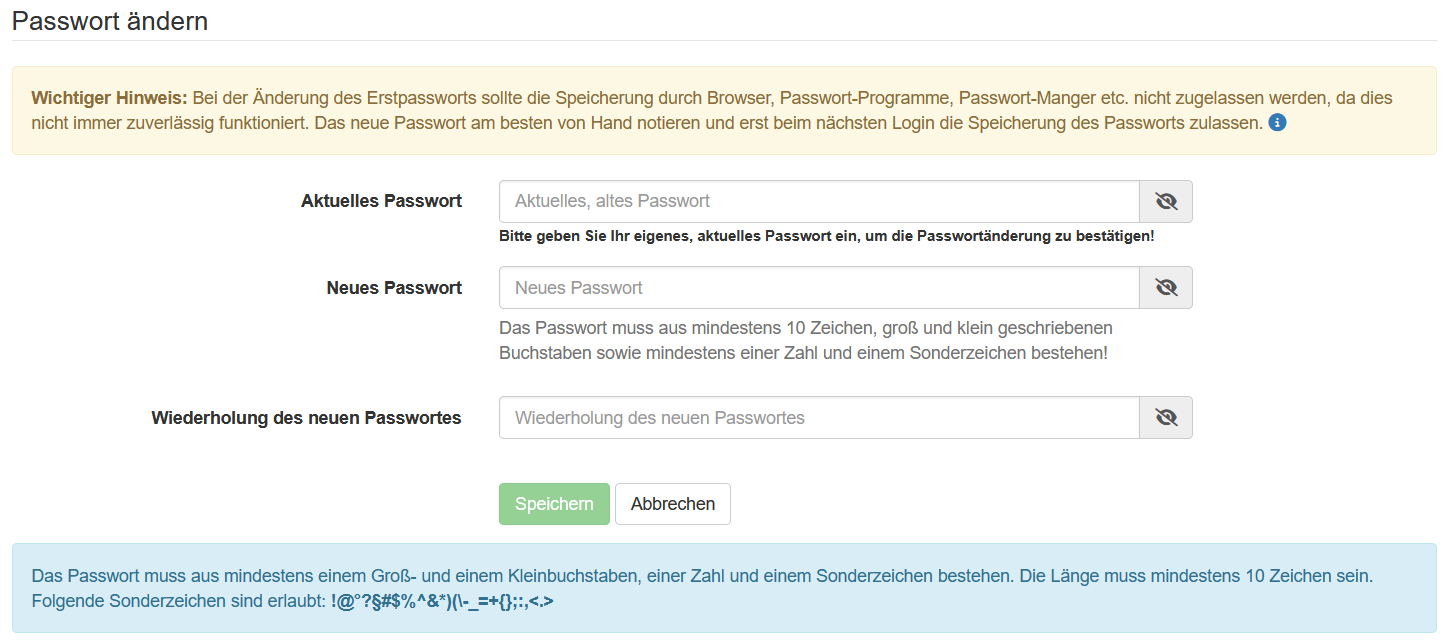Focus the 'Aktuelles, altes Passwort' input field
Image resolution: width=1448 pixels, height=642 pixels.
pyautogui.click(x=819, y=201)
